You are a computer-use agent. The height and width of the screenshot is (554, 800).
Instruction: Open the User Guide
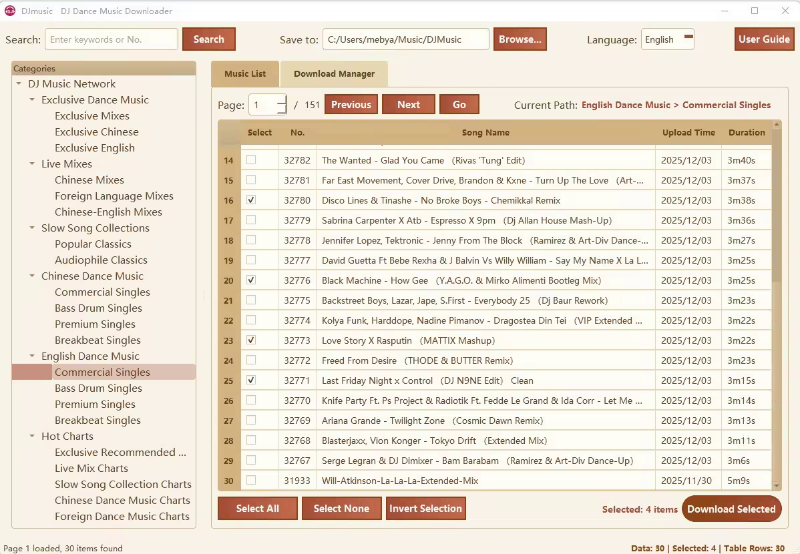pyautogui.click(x=763, y=40)
